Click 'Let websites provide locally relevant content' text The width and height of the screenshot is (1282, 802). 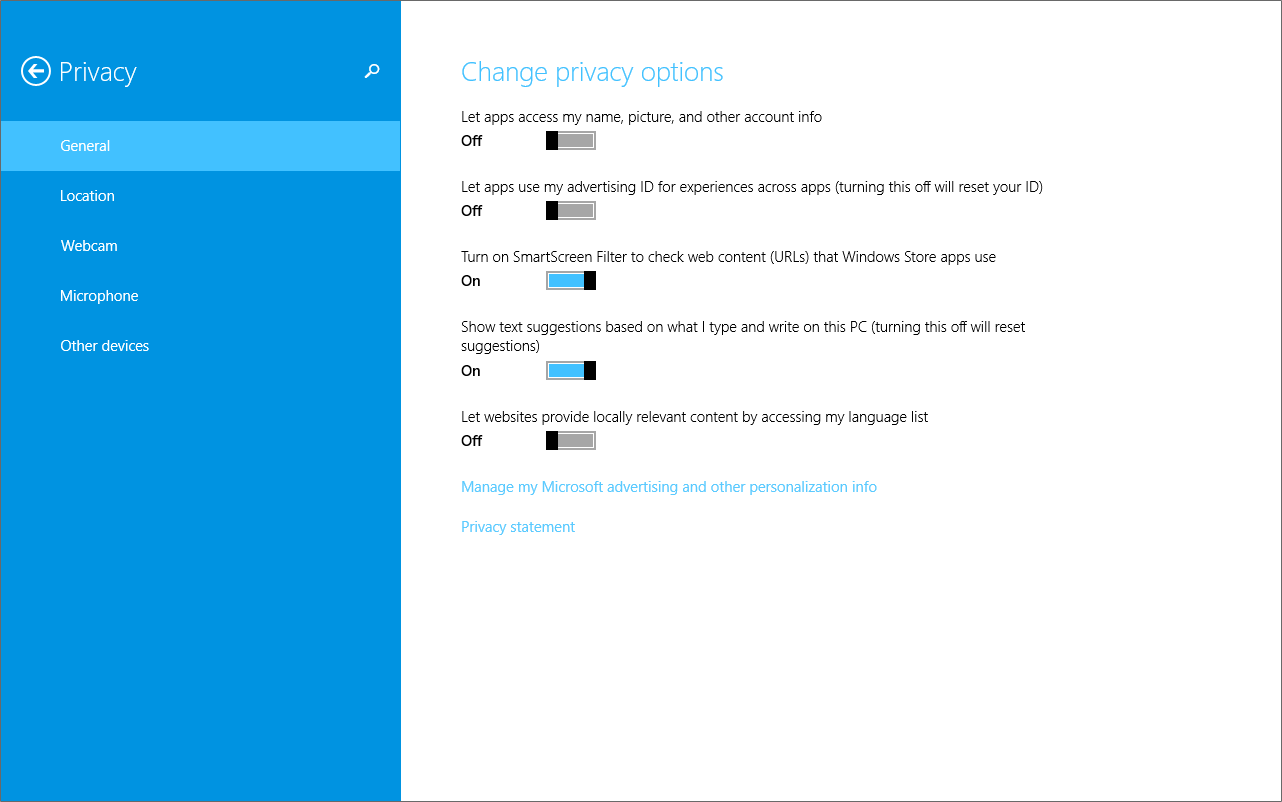[x=694, y=417]
